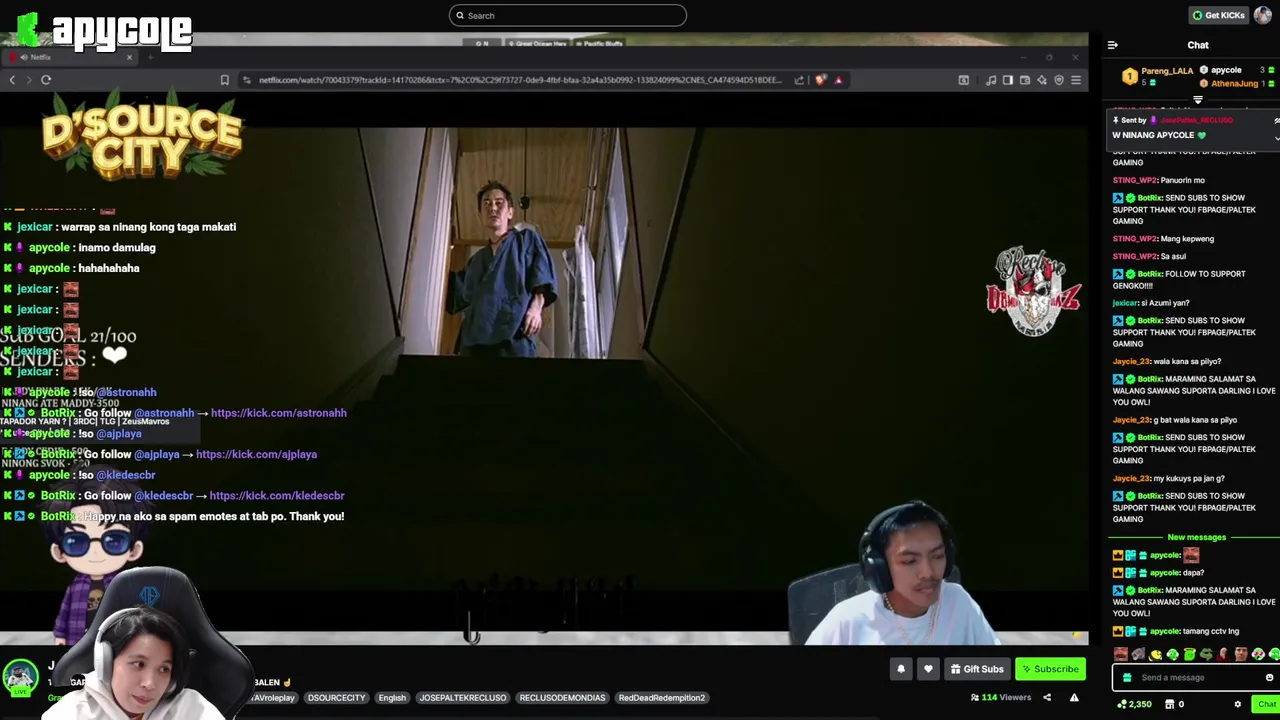This screenshot has width=1280, height=720.
Task: Share the stream via share icon
Action: (1047, 697)
